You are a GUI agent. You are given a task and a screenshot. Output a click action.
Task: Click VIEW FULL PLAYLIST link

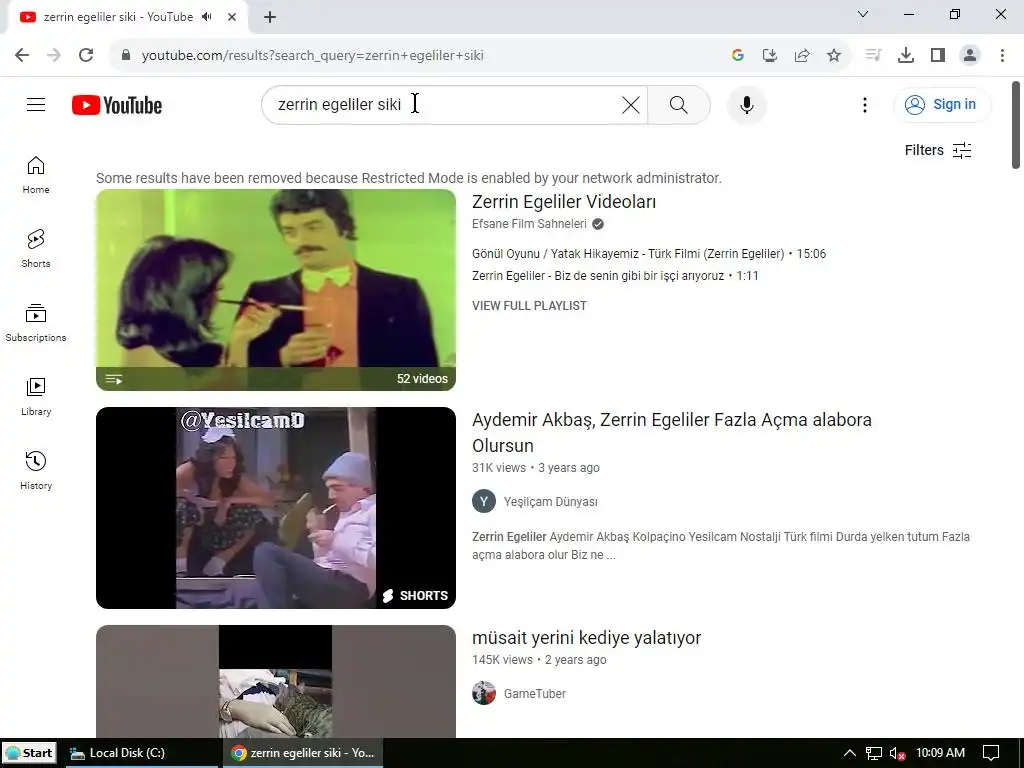tap(529, 306)
